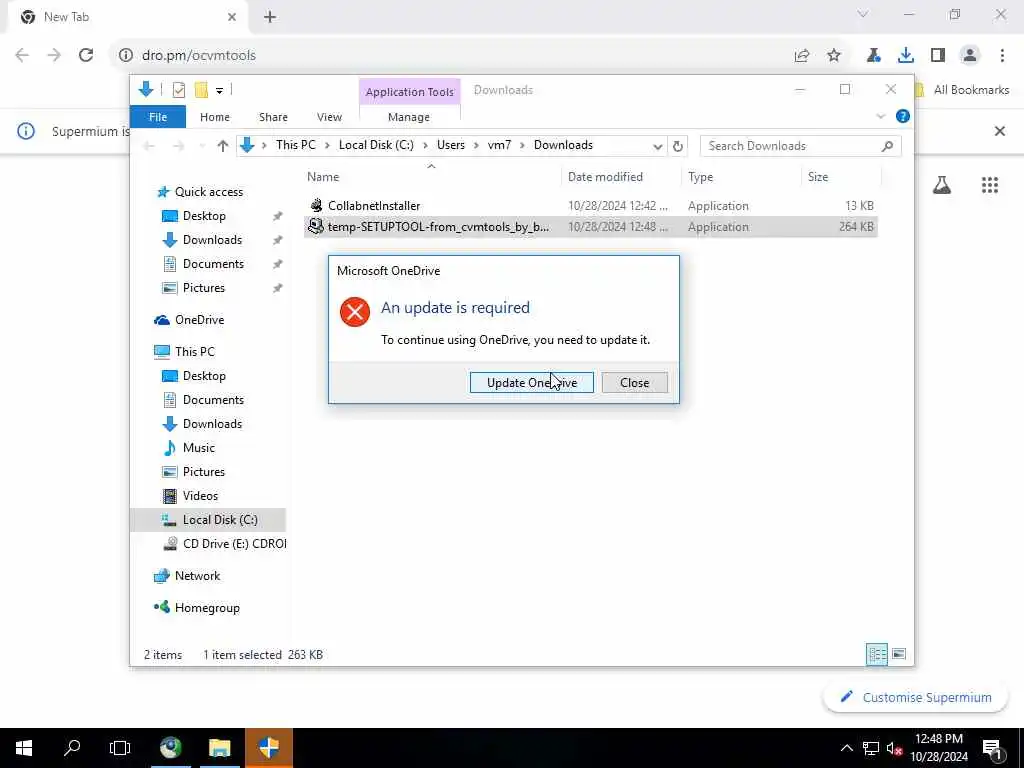Click Customise Supermium button

915,697
